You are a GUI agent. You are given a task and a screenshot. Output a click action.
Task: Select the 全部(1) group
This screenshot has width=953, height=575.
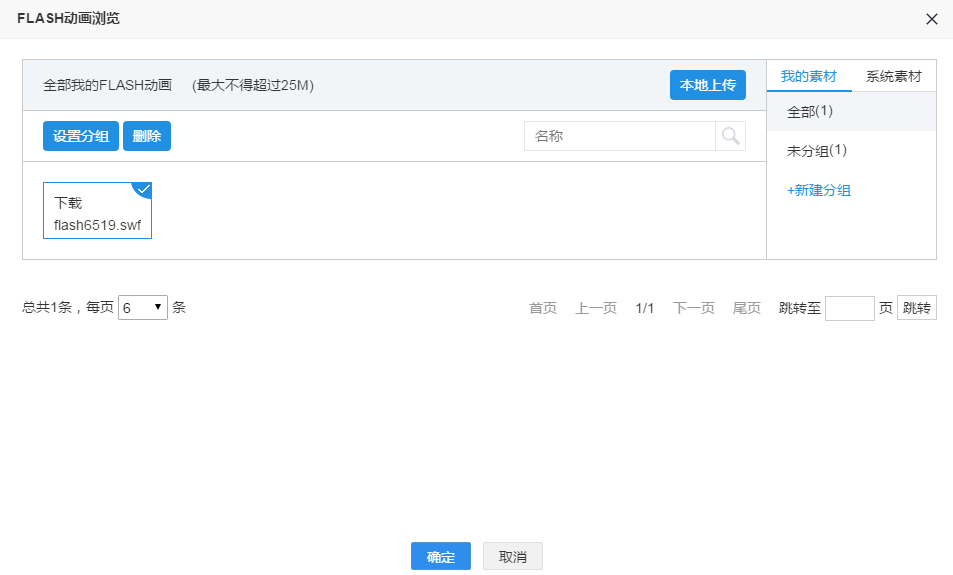810,111
